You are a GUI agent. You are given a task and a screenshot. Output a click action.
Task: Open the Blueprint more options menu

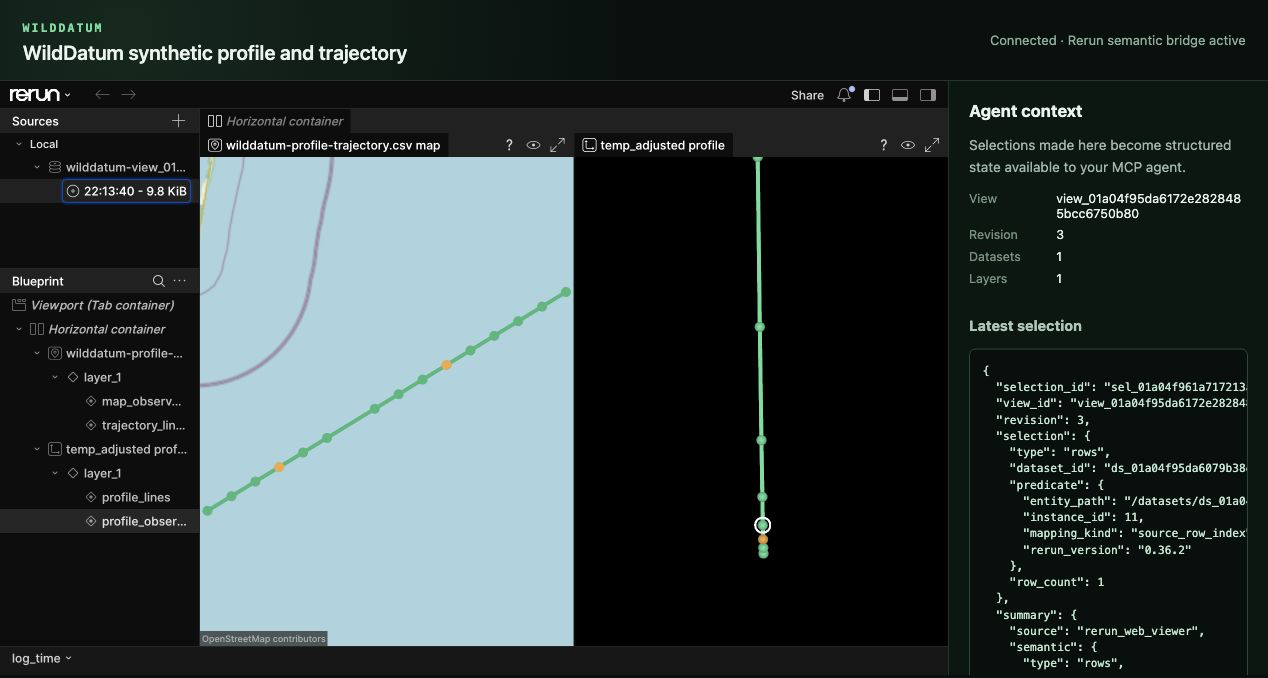pos(180,281)
